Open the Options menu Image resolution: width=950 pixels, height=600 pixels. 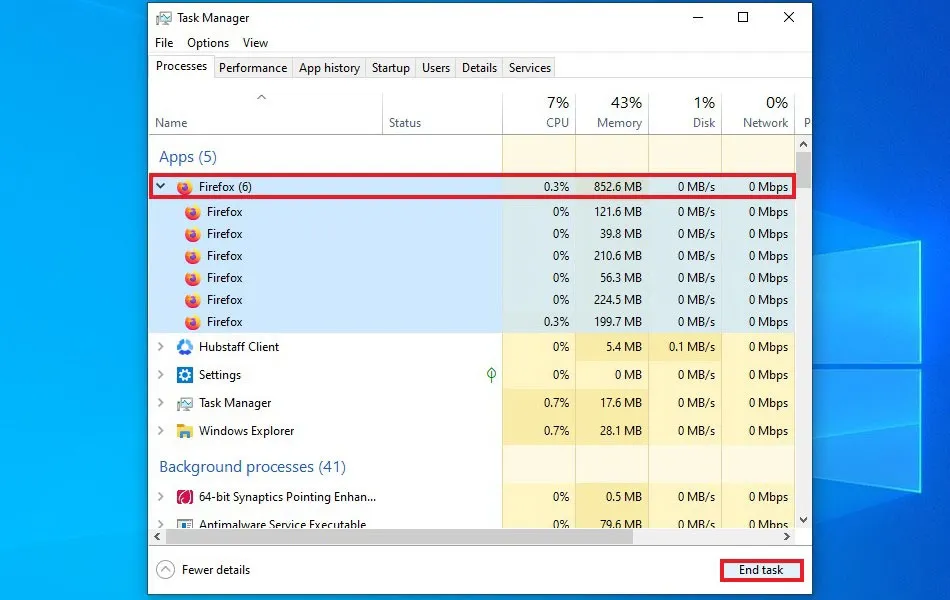point(207,43)
